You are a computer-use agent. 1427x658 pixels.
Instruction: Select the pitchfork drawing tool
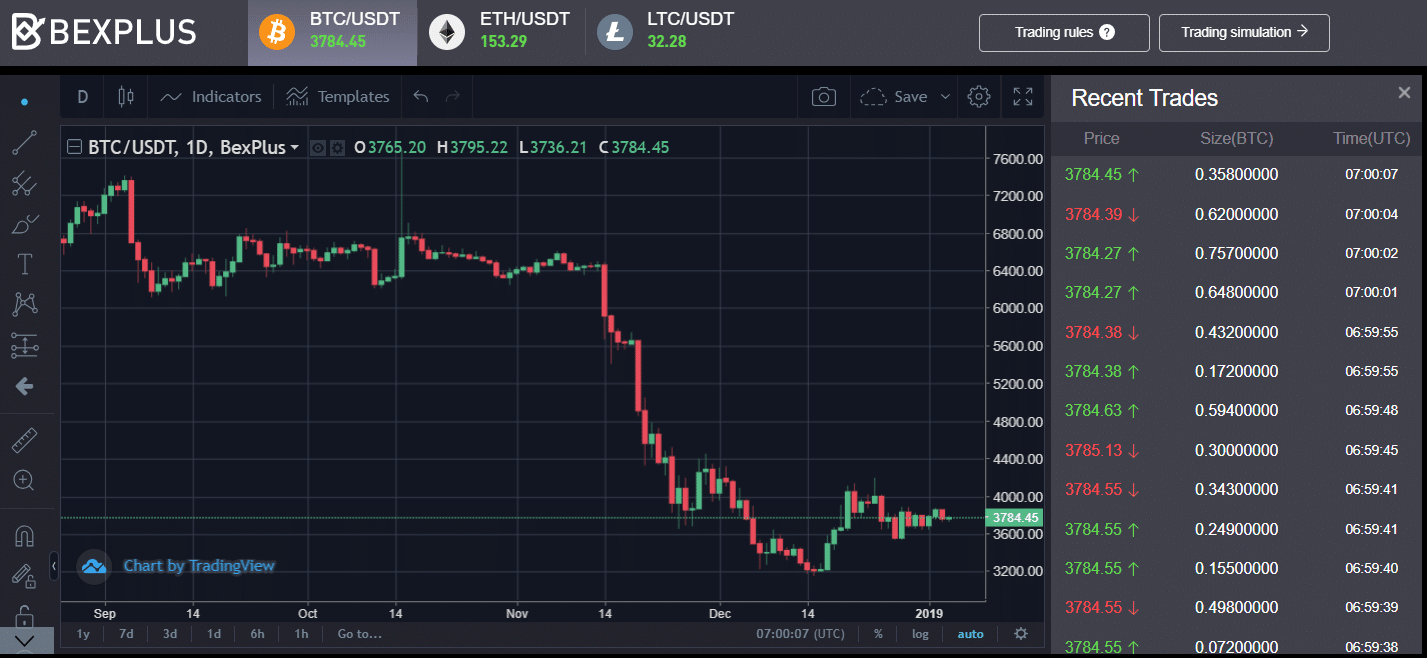tap(24, 183)
